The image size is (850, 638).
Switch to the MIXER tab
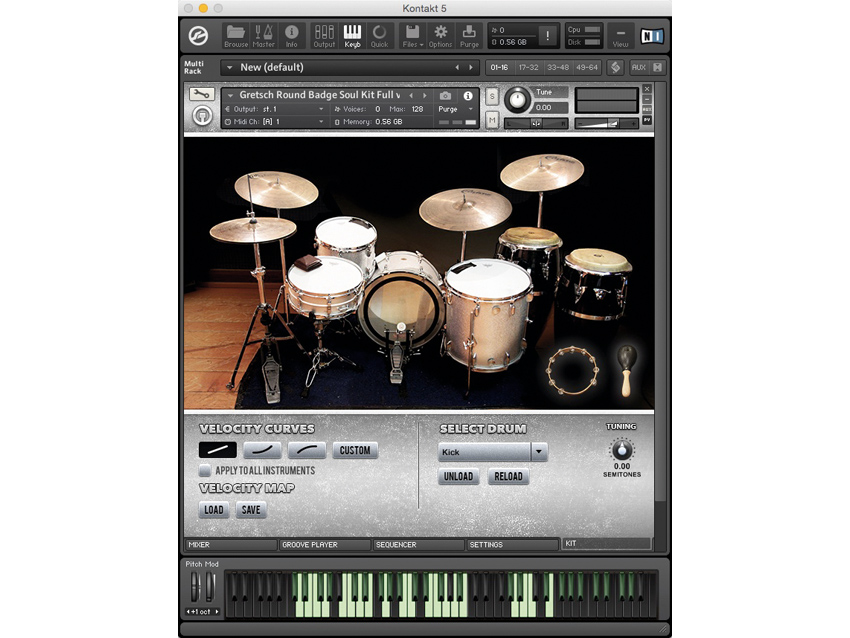[231, 545]
